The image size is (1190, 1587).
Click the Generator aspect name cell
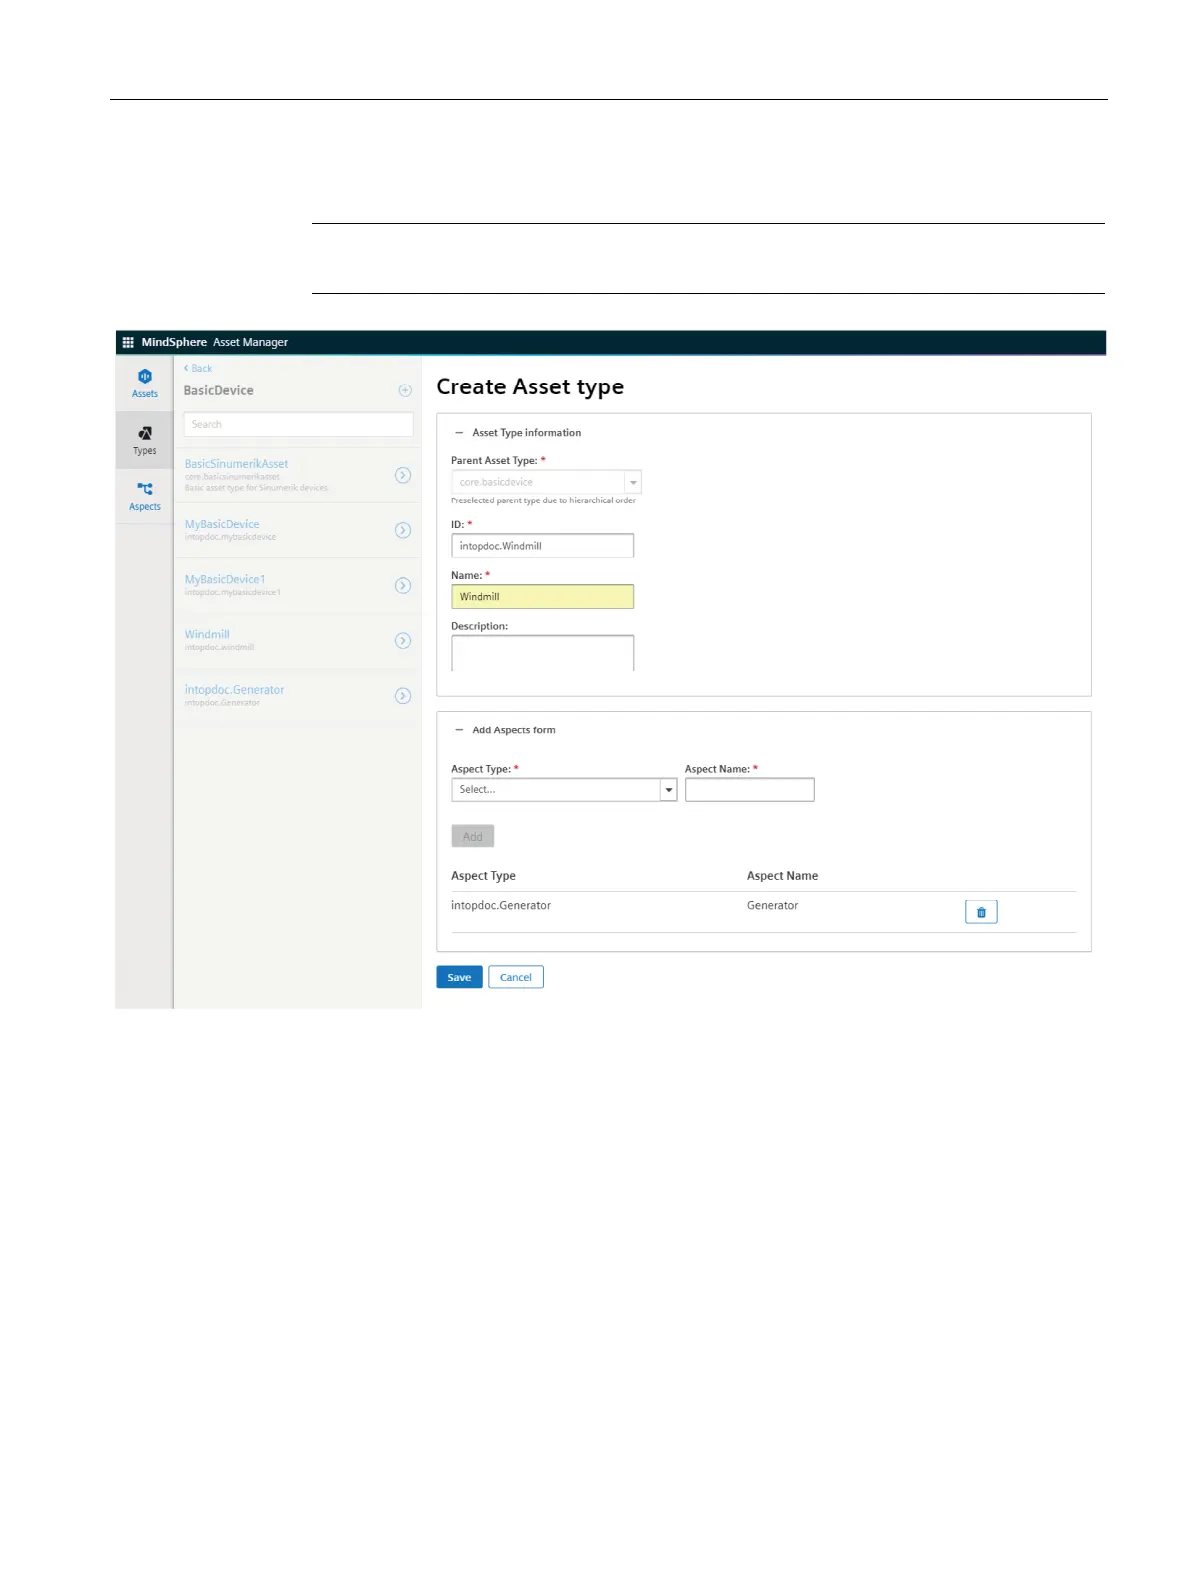tap(772, 905)
